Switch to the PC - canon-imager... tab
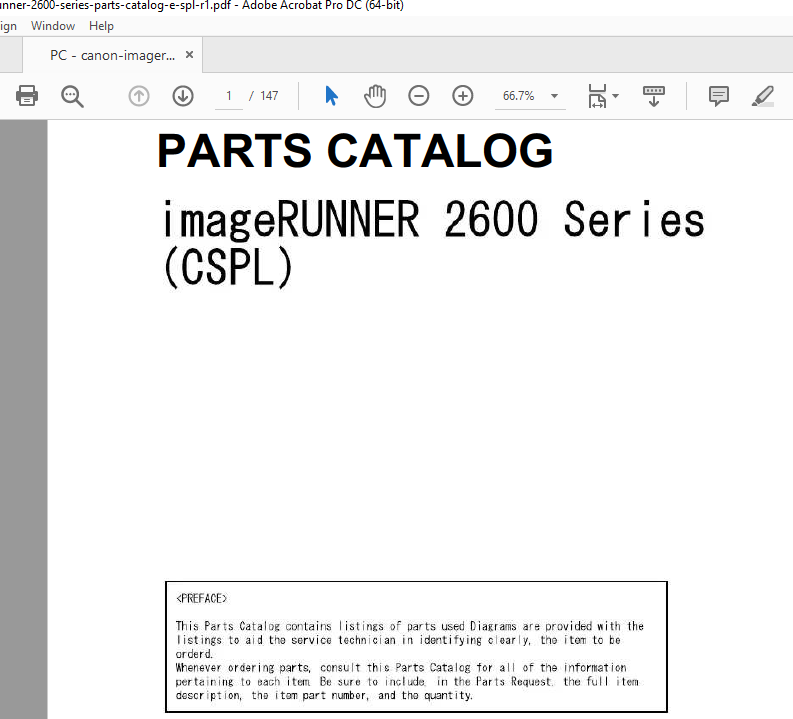Image resolution: width=793 pixels, height=719 pixels. point(112,55)
